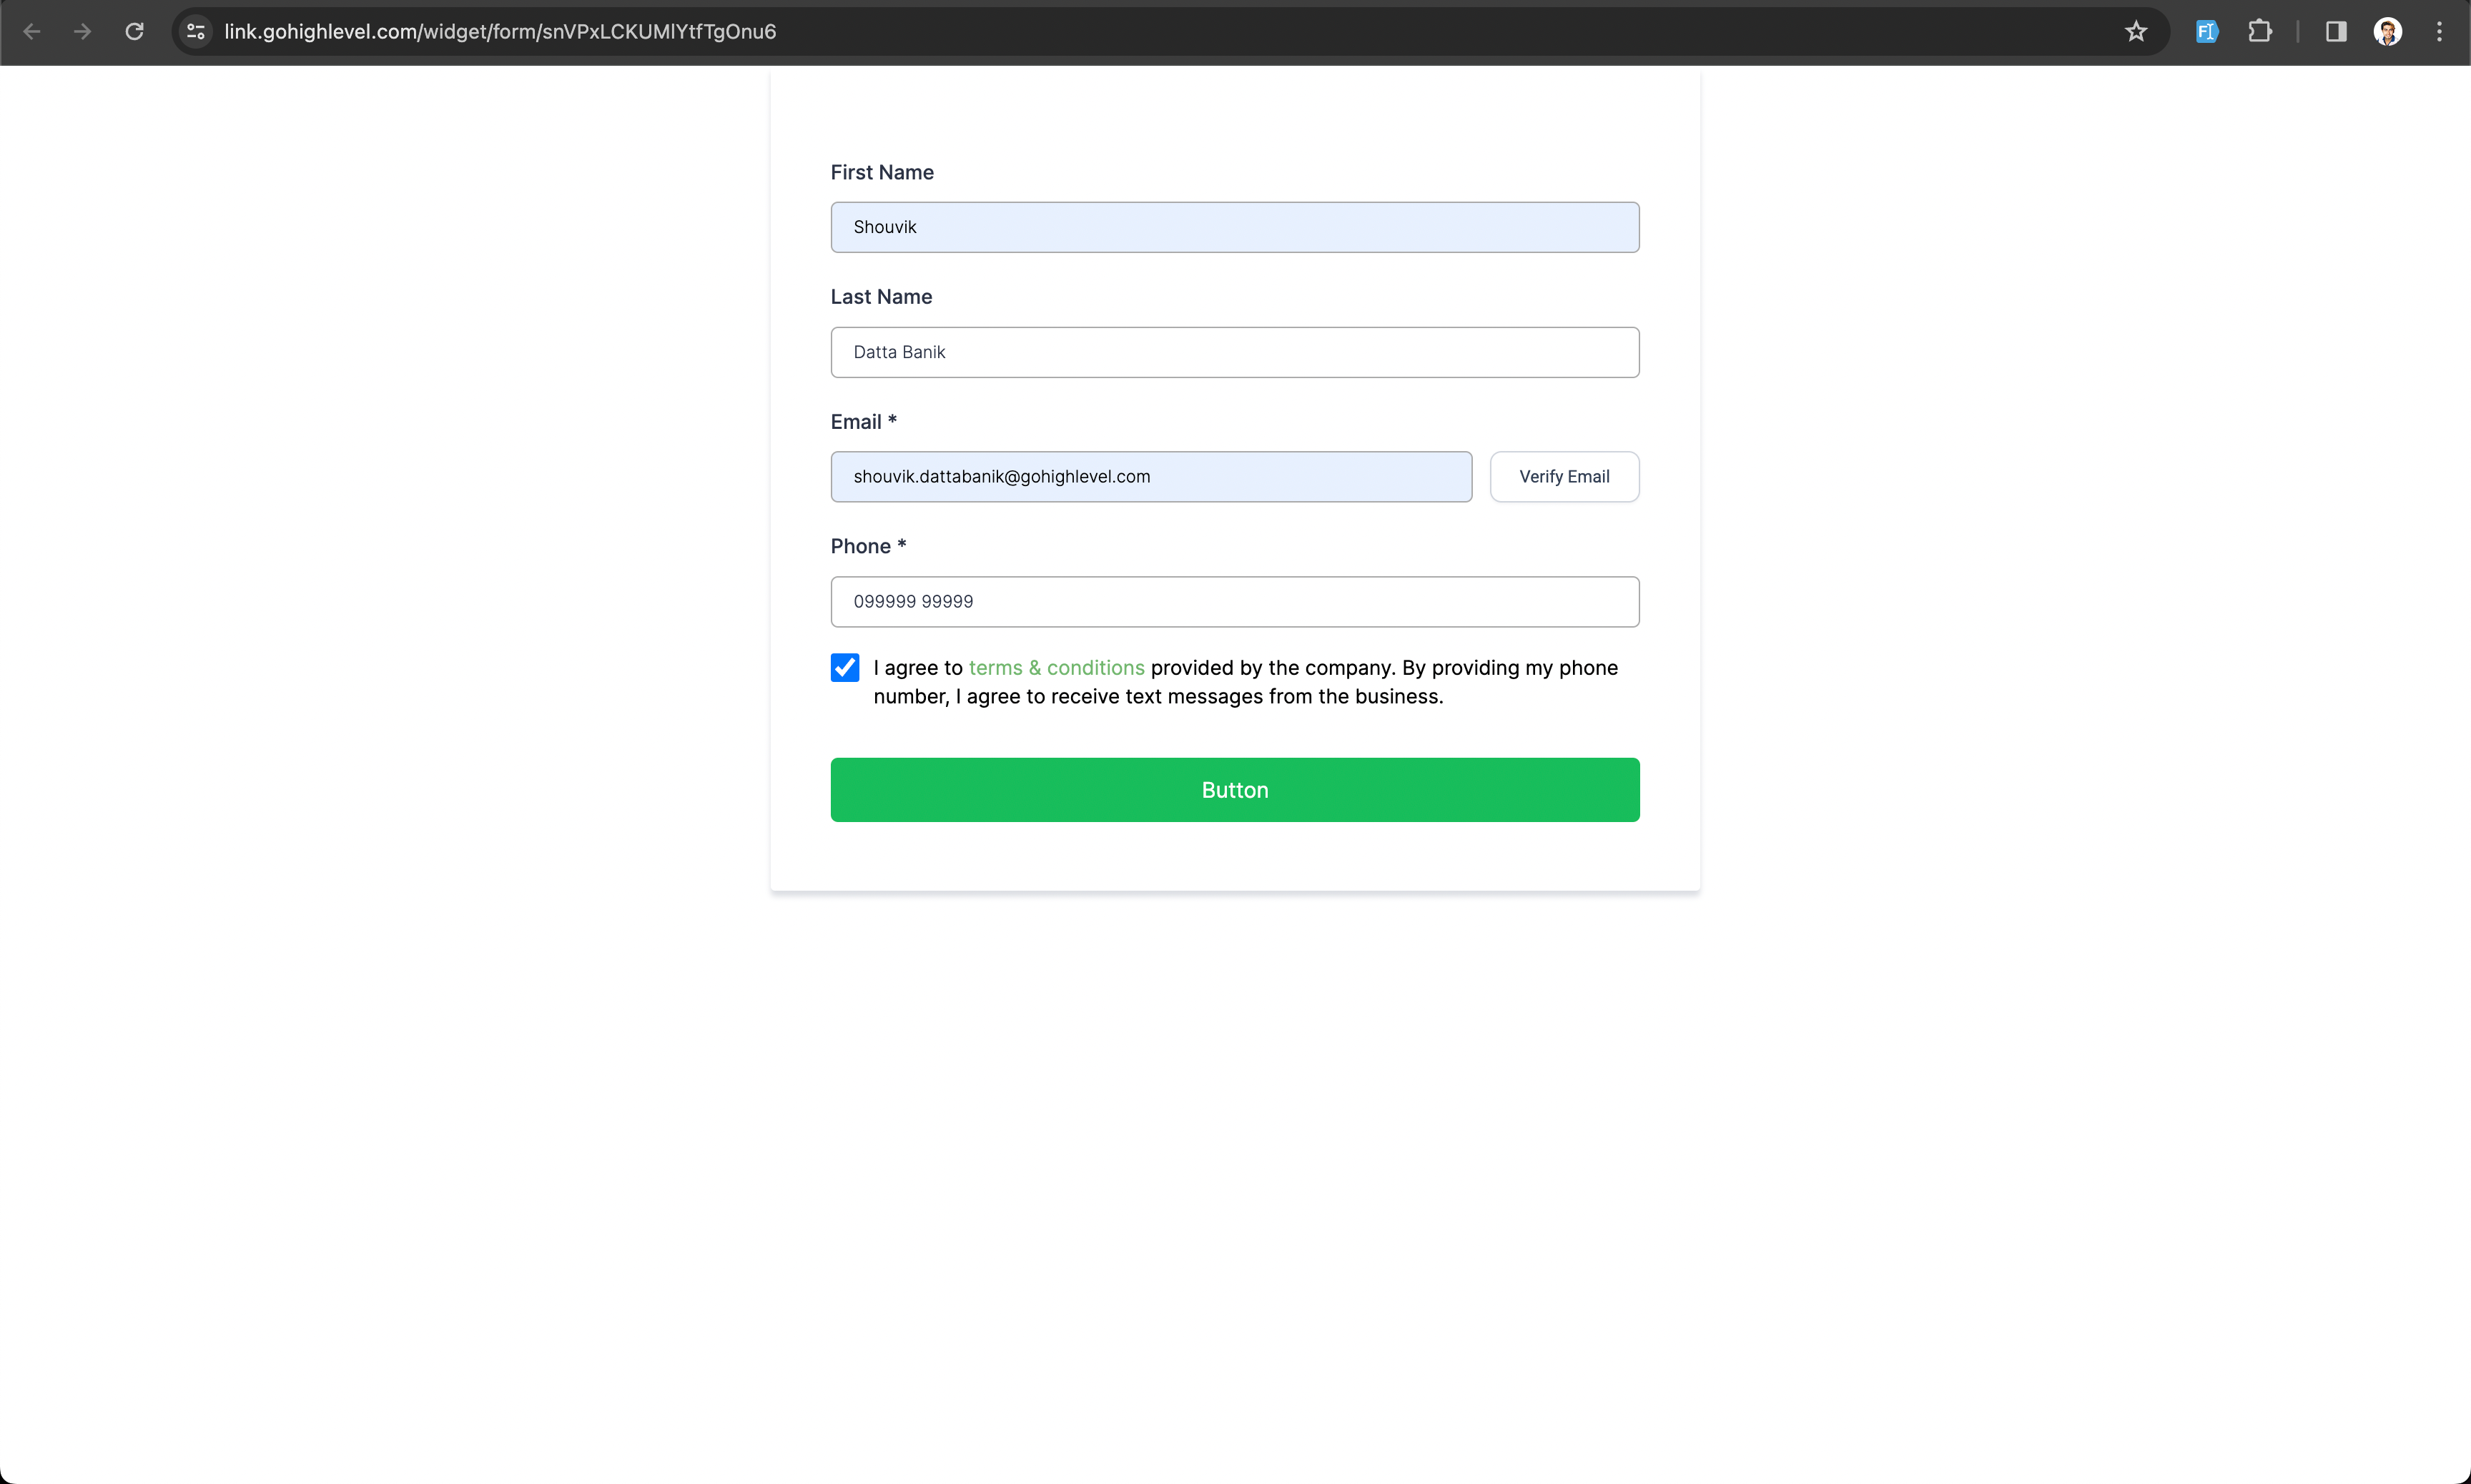This screenshot has height=1484, width=2471.
Task: Uncheck the terms agreement checkbox
Action: 845,668
